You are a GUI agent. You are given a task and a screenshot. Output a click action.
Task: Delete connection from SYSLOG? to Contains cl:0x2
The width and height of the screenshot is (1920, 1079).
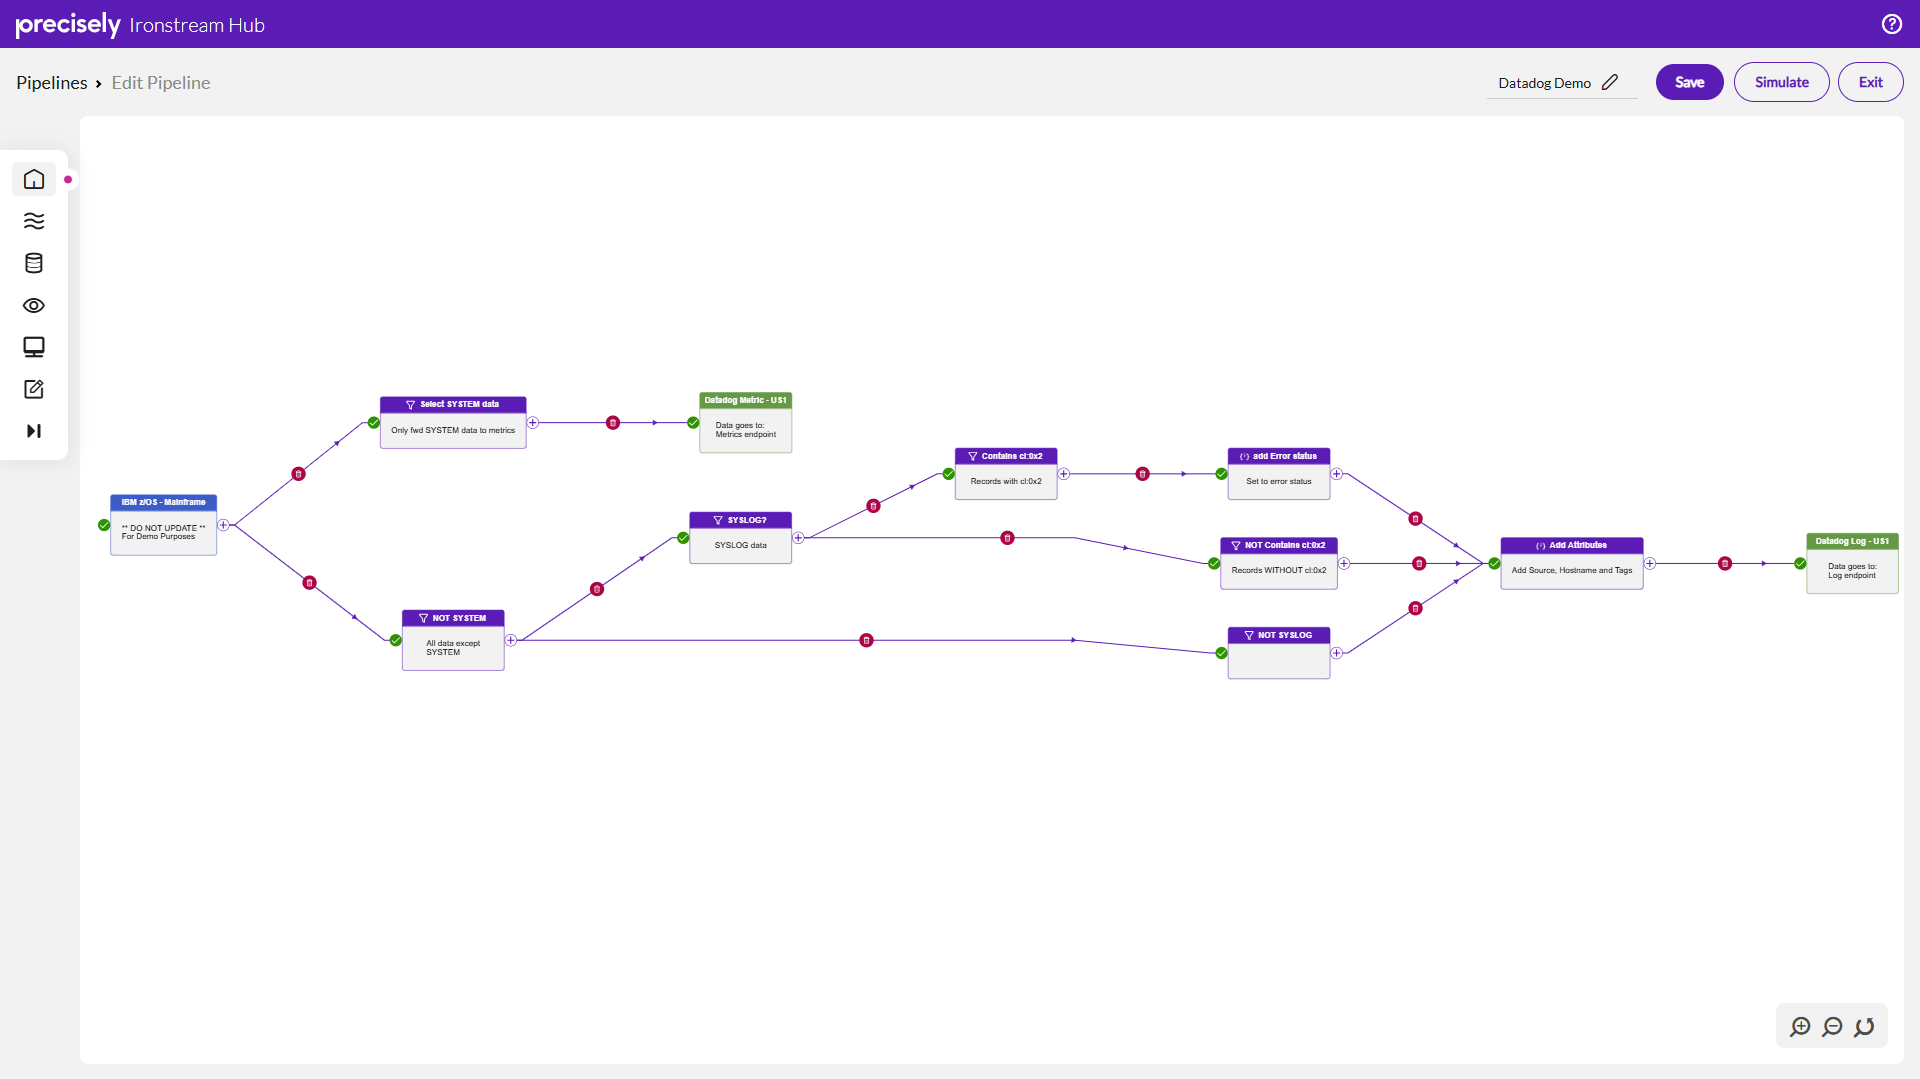click(x=873, y=506)
